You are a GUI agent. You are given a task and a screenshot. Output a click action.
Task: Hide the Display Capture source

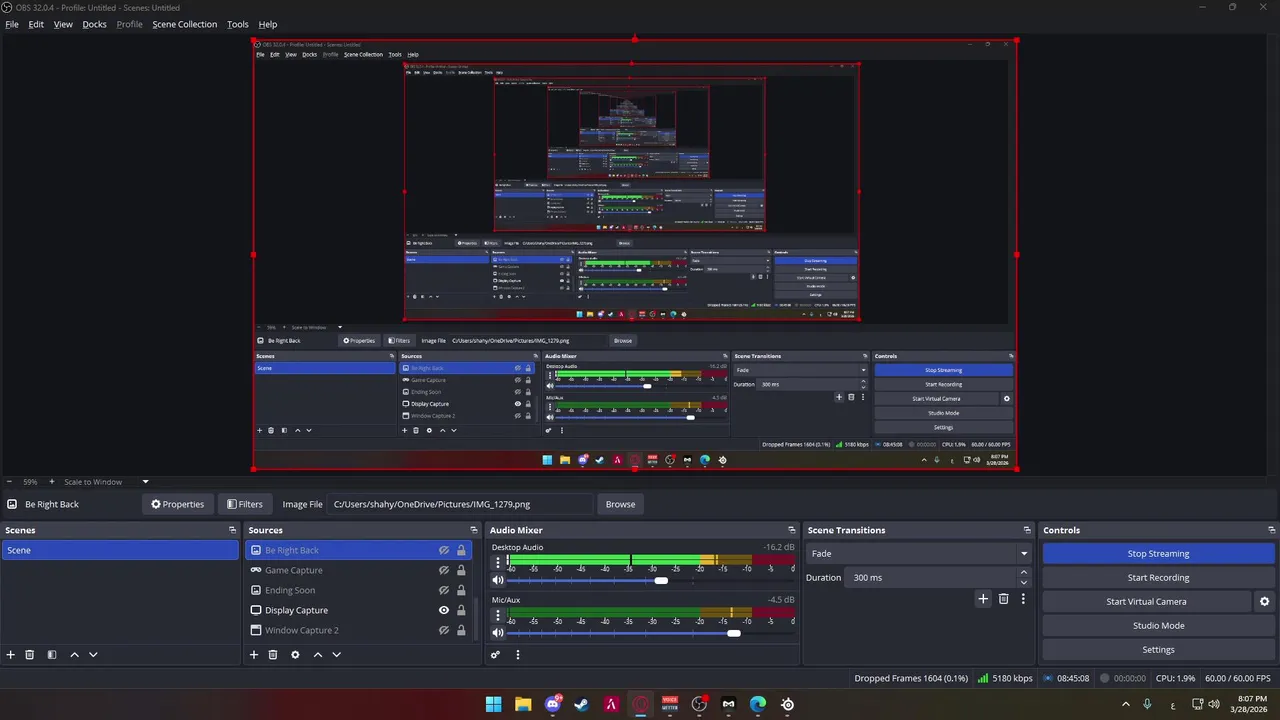click(444, 610)
